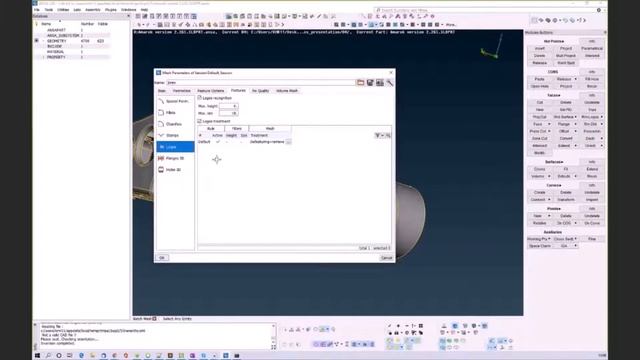Toggle the Logos recognition checkbox
The width and height of the screenshot is (640, 360).
(200, 98)
